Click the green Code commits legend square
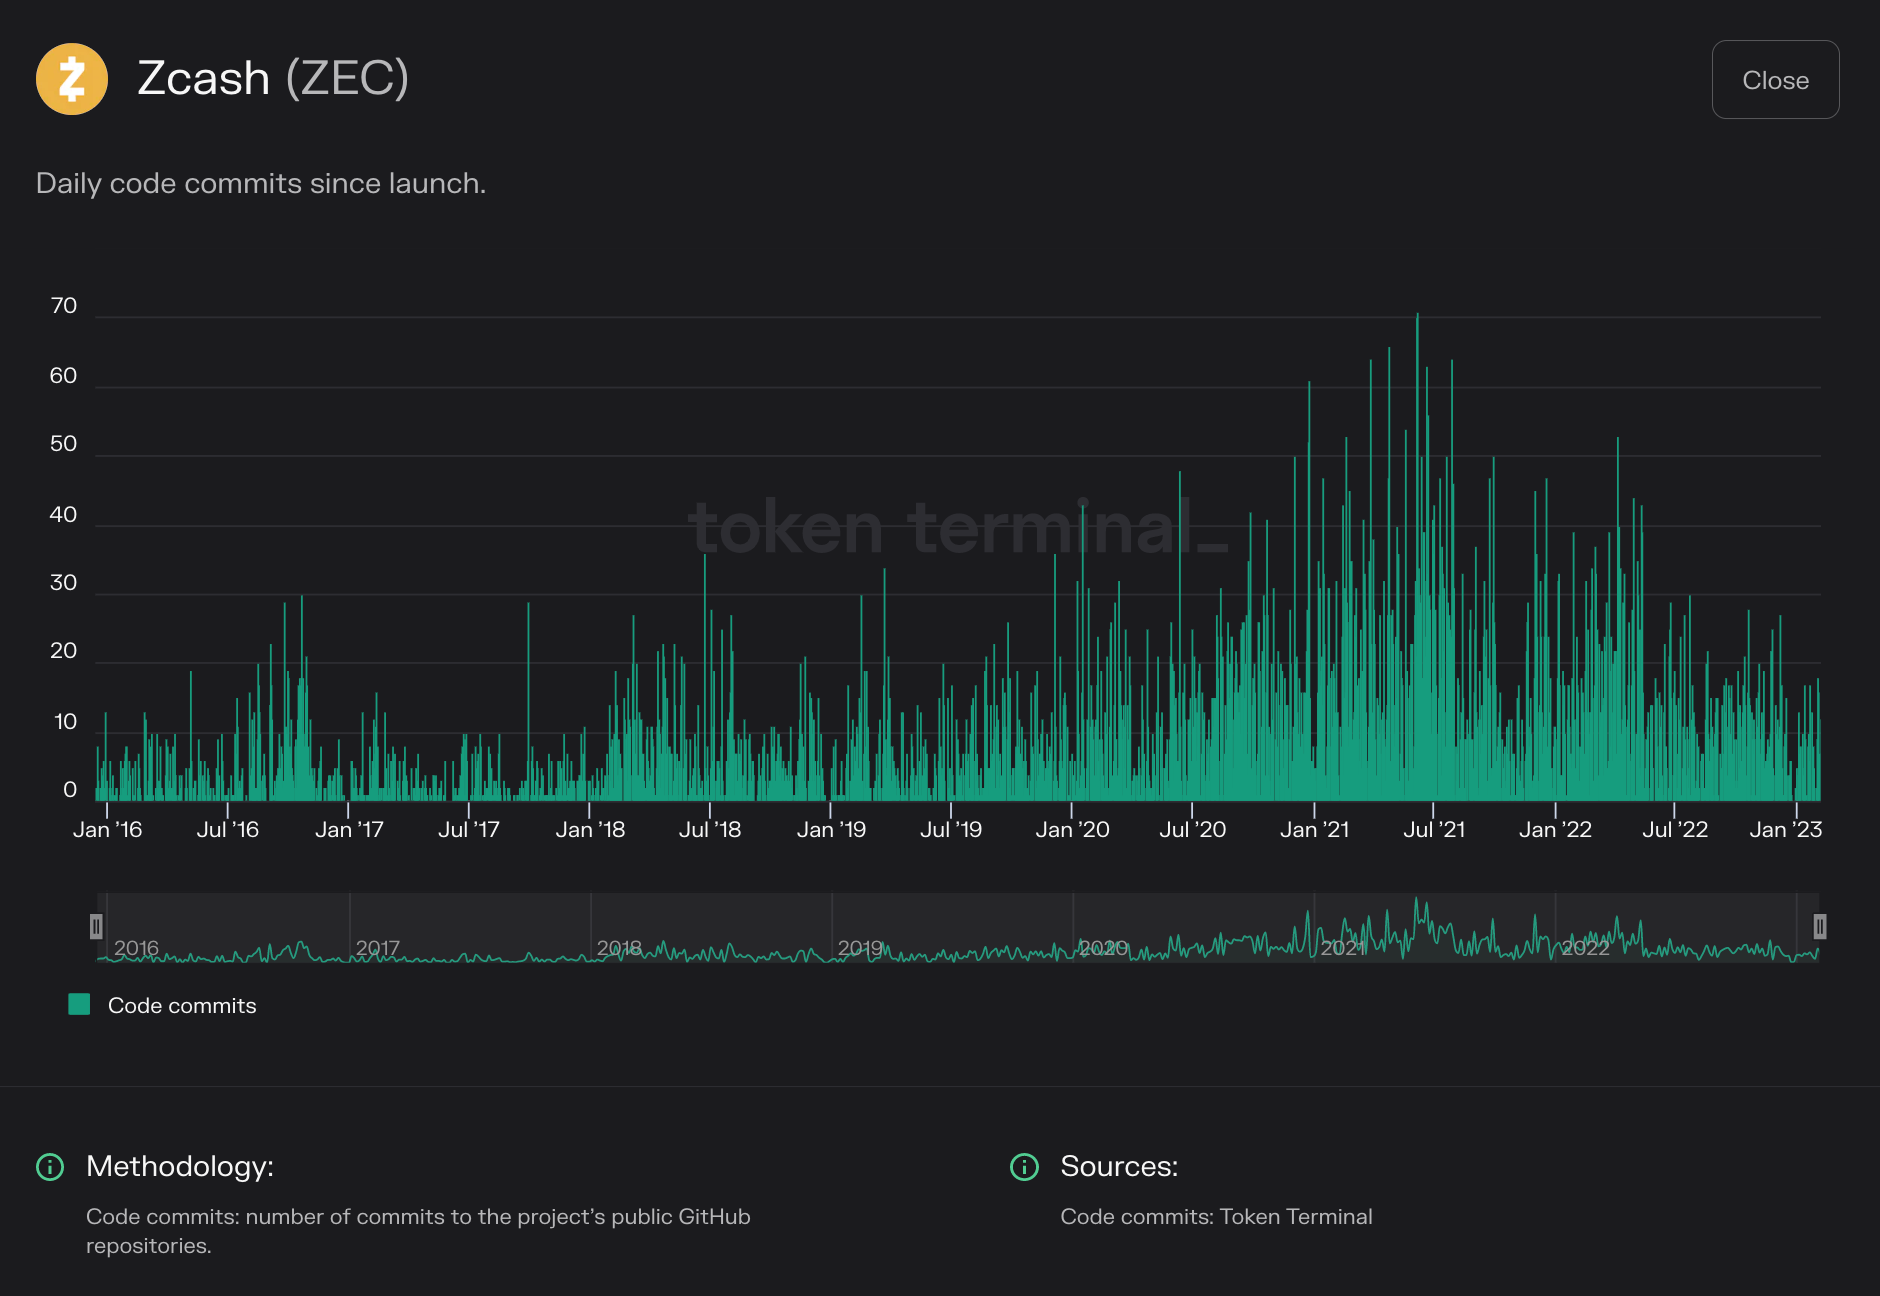1880x1296 pixels. point(78,1004)
